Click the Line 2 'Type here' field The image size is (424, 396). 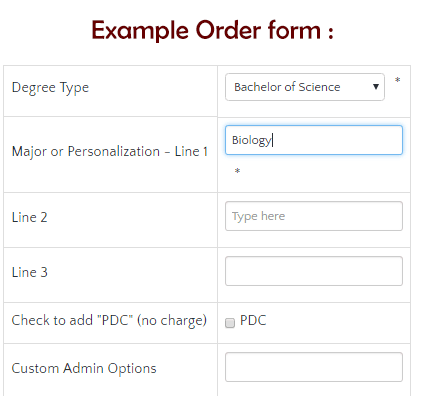314,216
